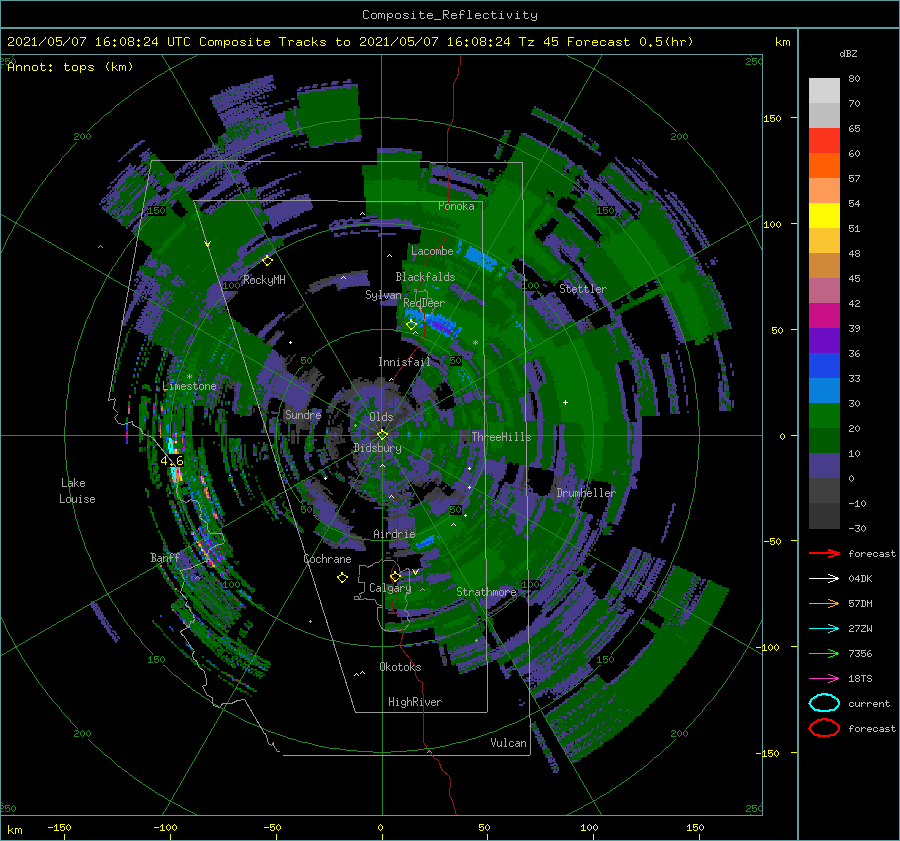Click the Calgary city label
The image size is (900, 841).
pos(390,588)
